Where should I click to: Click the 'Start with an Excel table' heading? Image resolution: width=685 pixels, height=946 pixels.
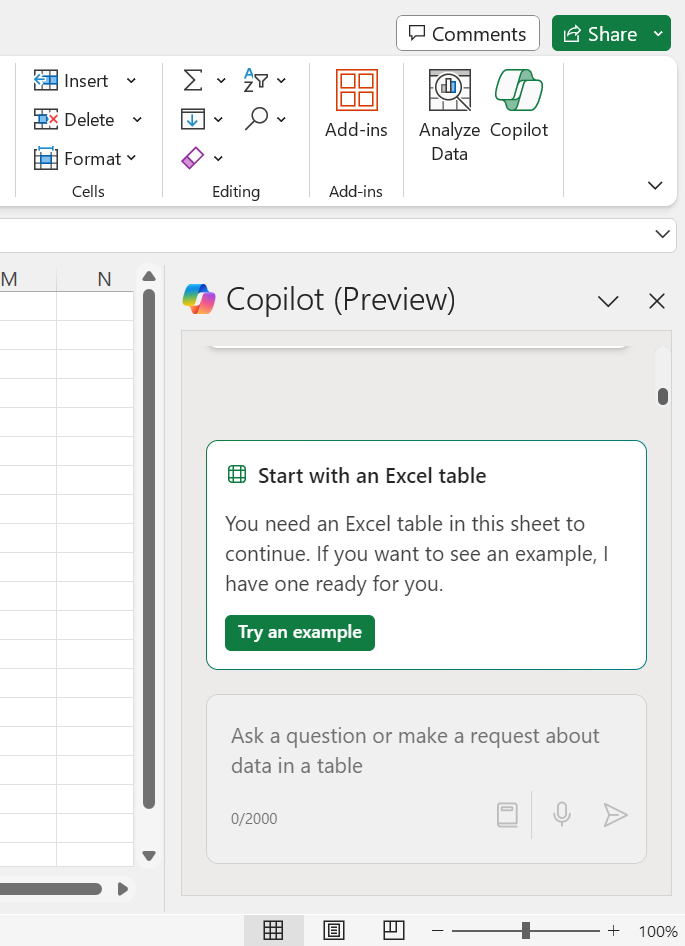point(372,476)
